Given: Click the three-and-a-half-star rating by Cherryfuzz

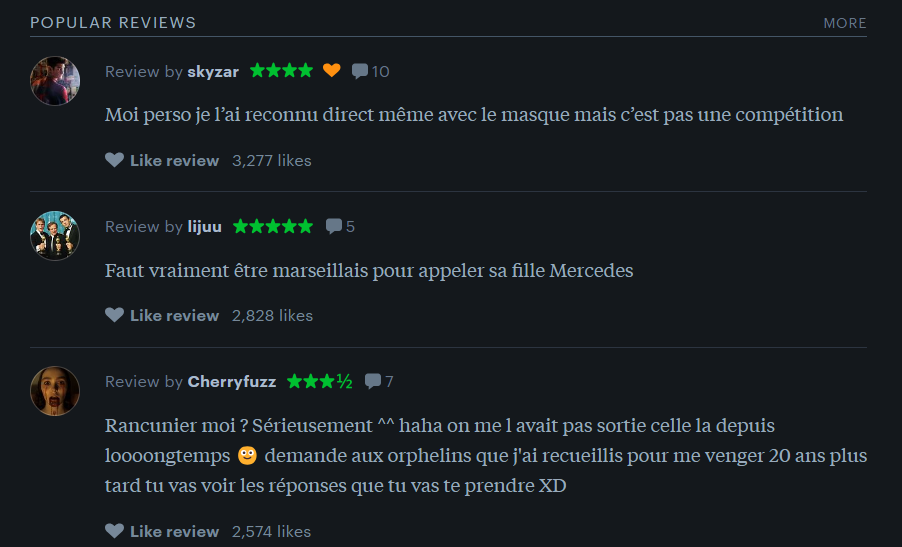Looking at the screenshot, I should 319,381.
